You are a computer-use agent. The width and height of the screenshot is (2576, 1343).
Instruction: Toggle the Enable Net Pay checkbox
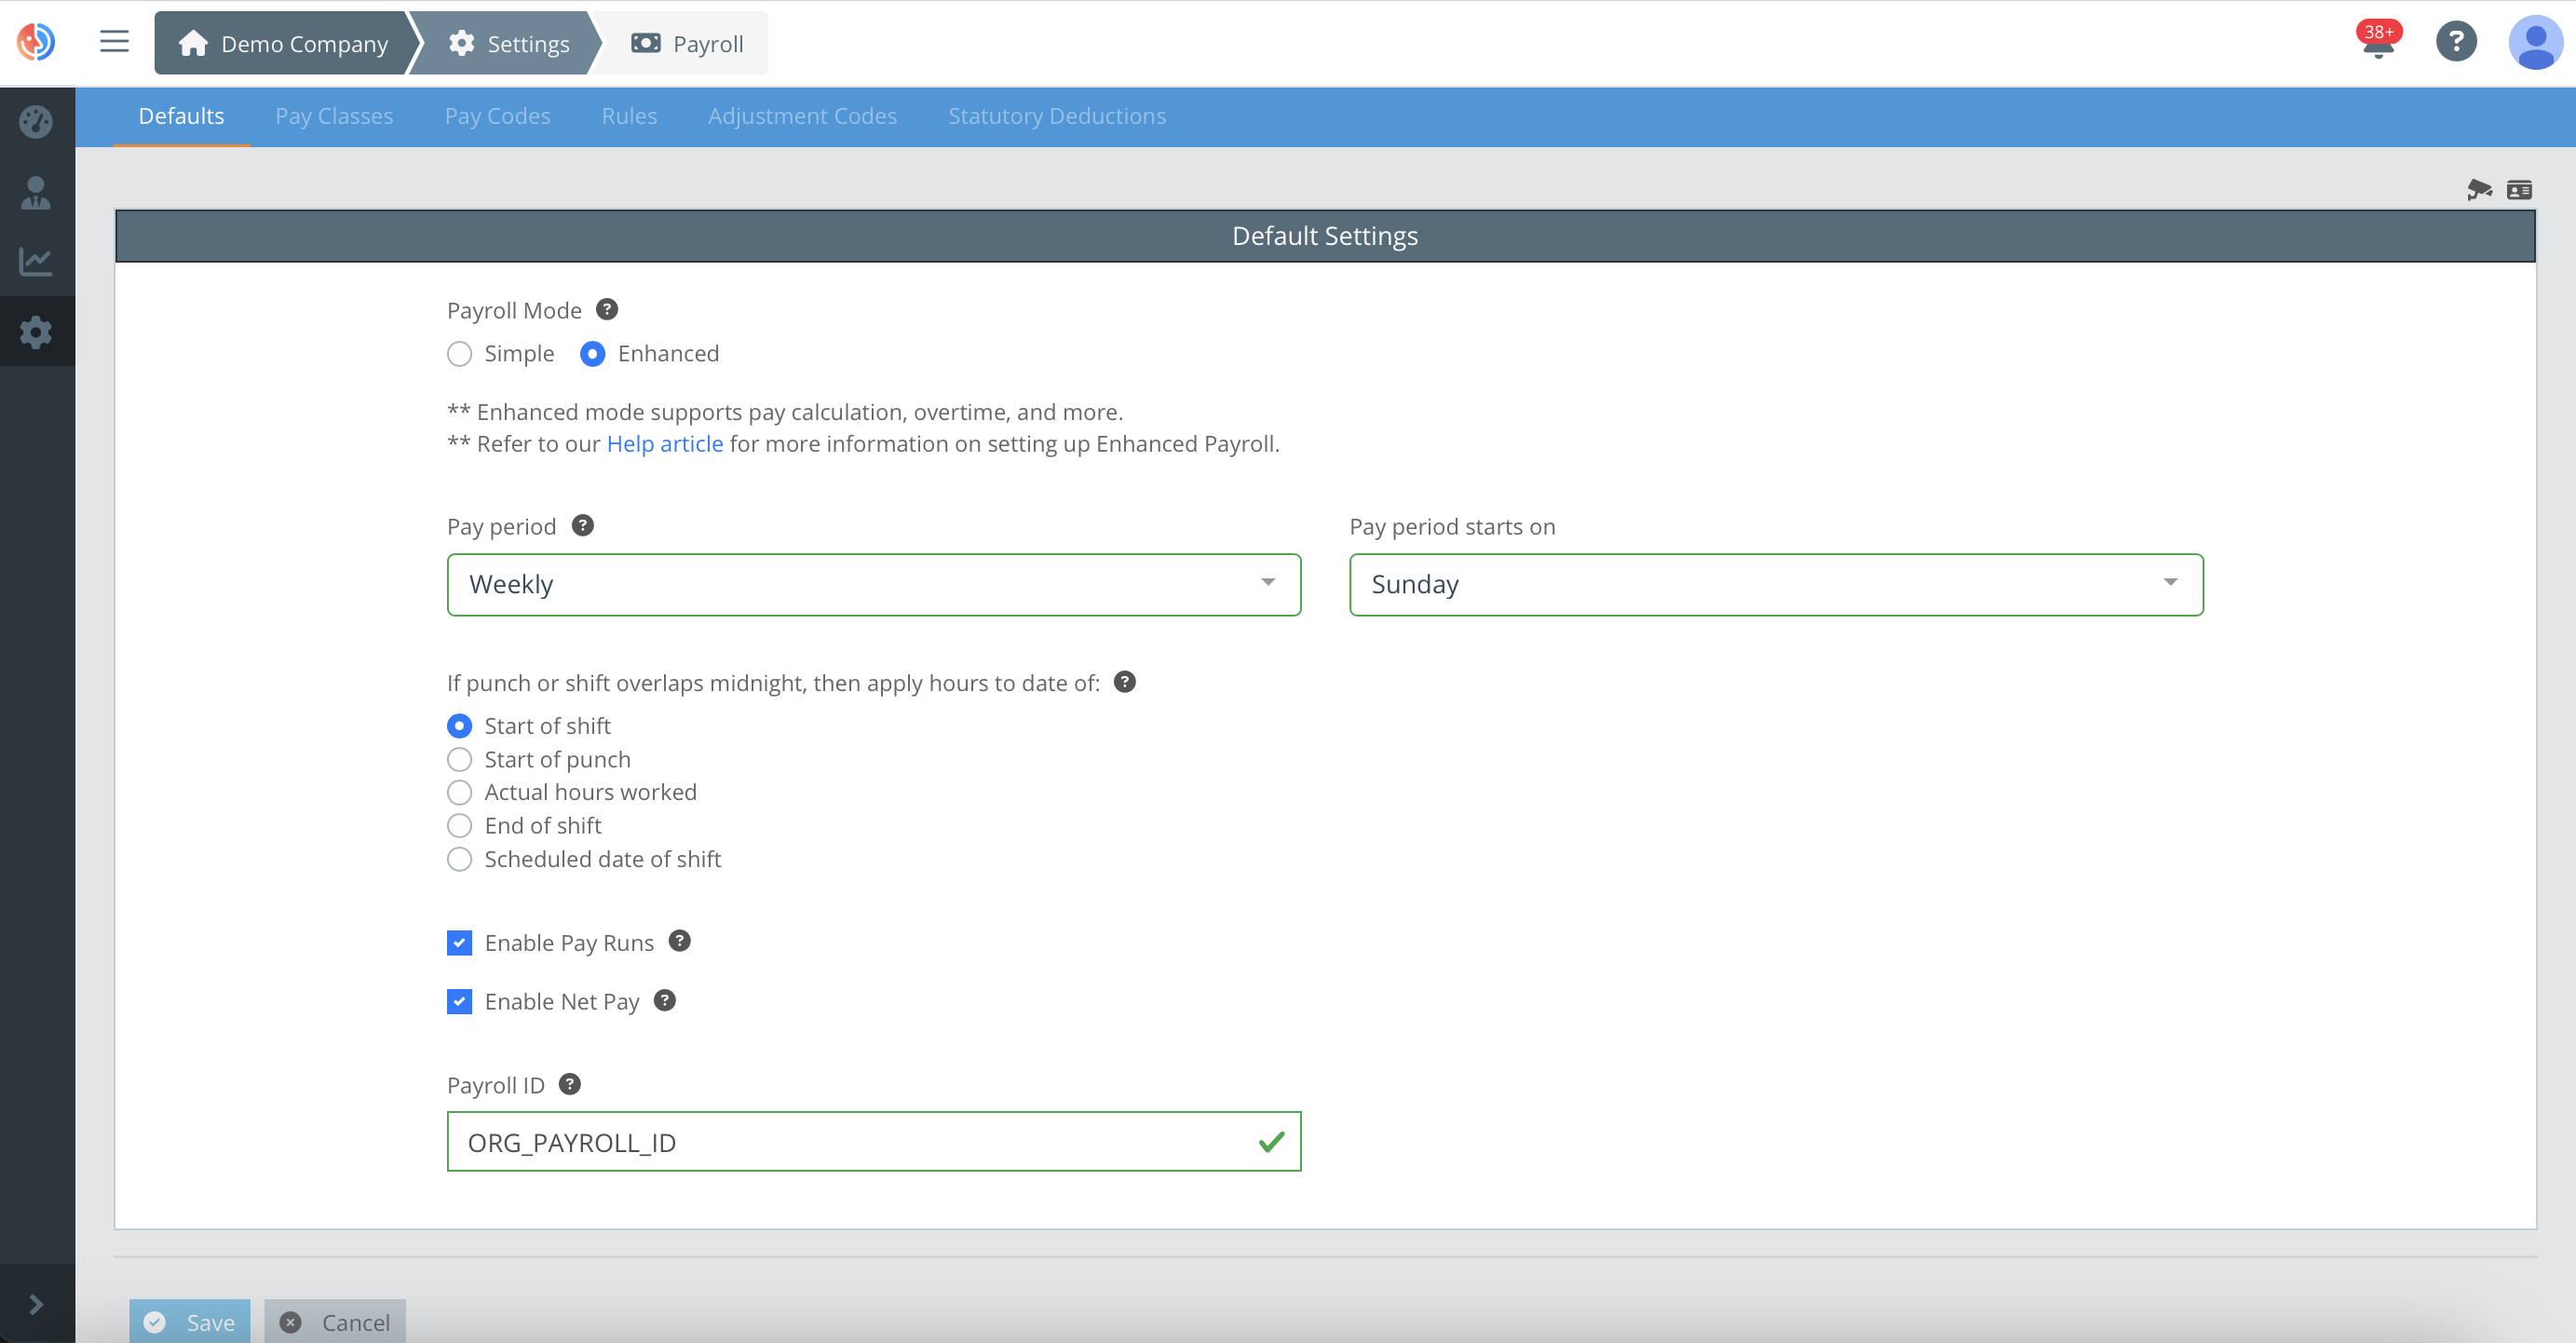click(459, 1002)
